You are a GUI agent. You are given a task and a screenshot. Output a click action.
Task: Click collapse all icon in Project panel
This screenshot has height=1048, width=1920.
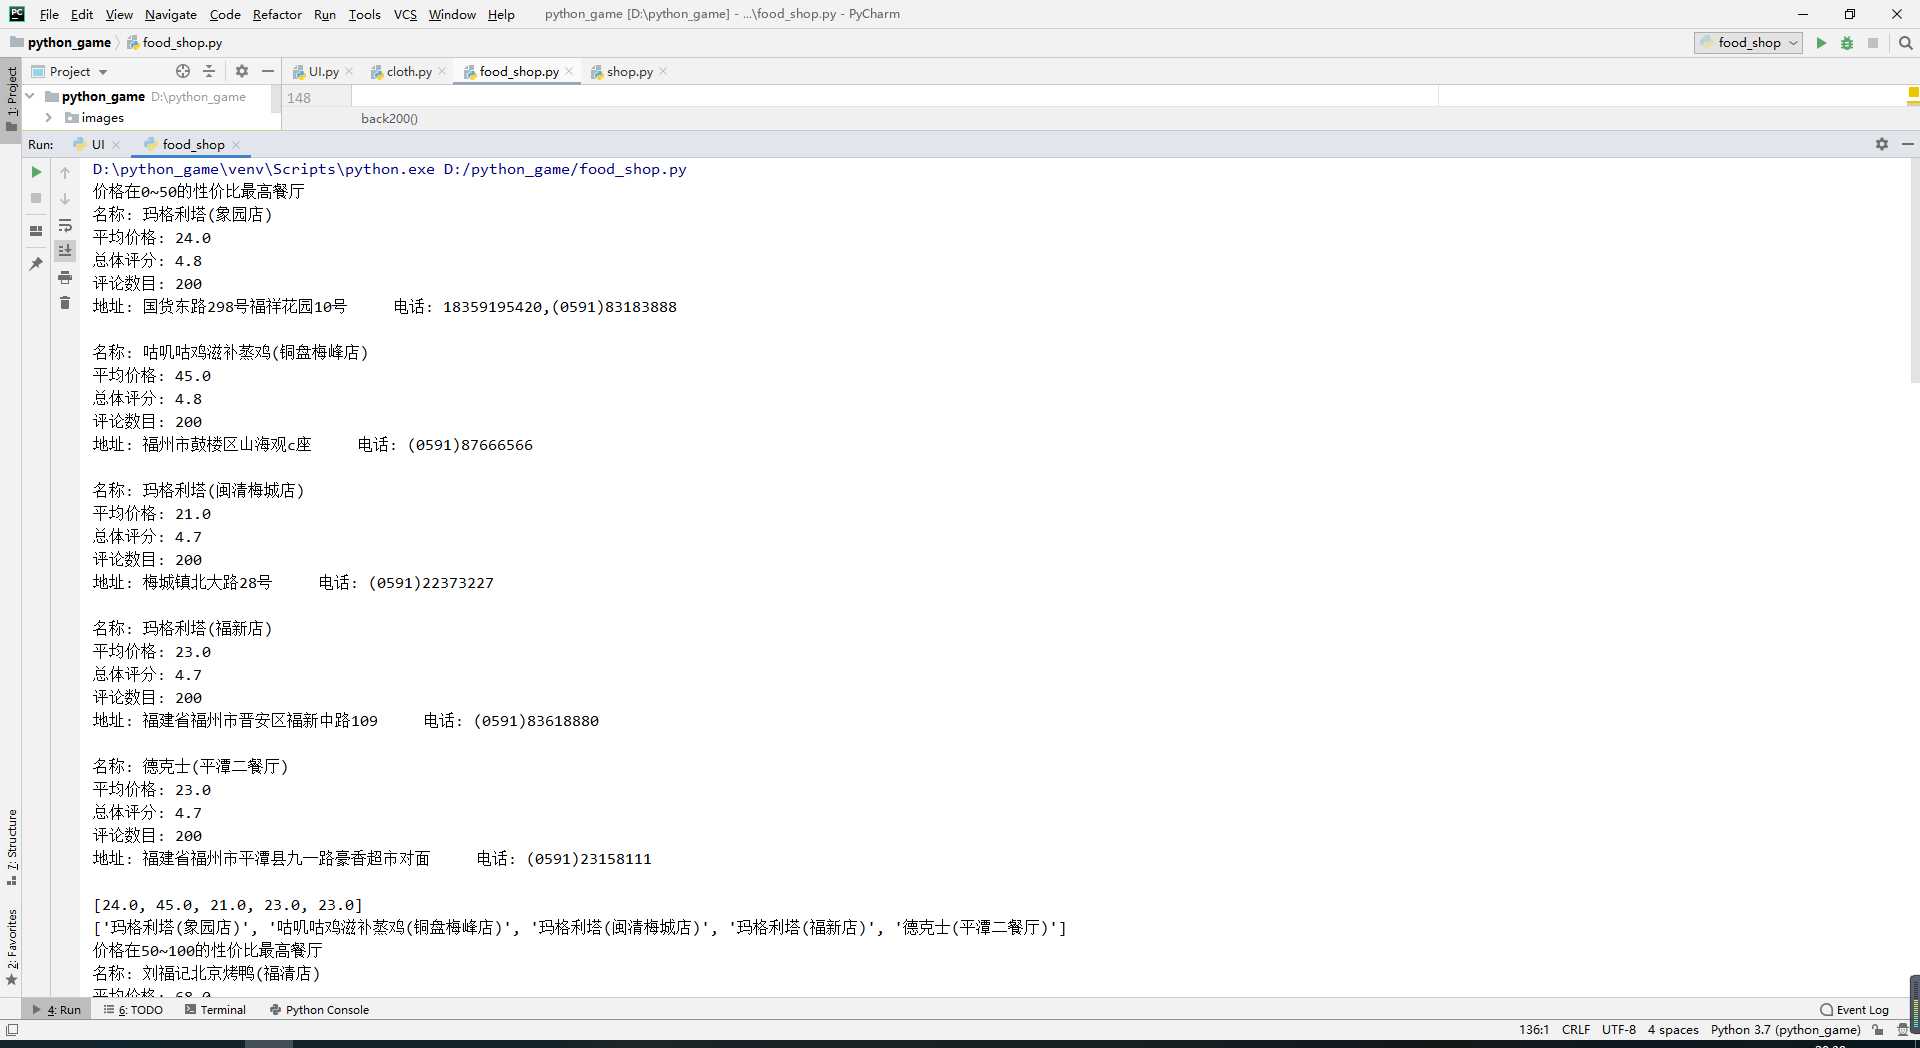(x=209, y=71)
